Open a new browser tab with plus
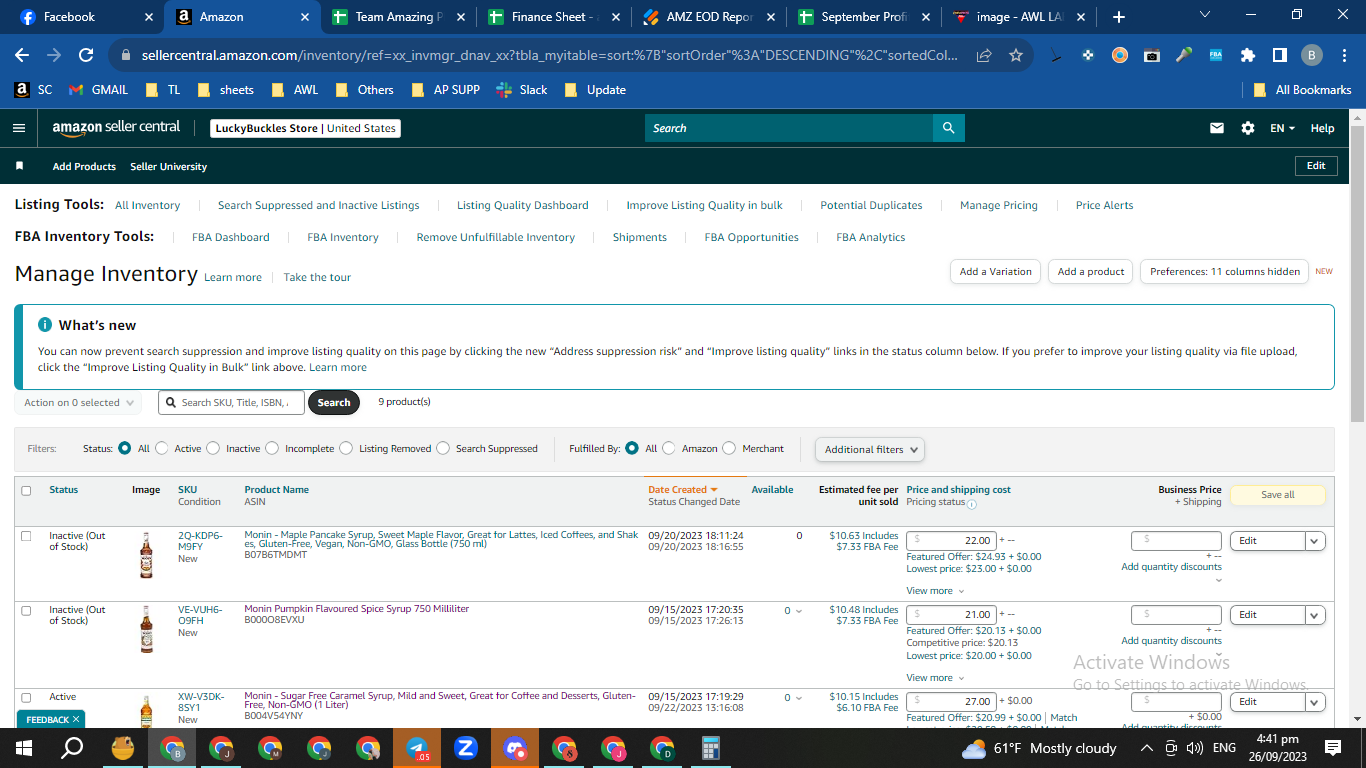The width and height of the screenshot is (1366, 768). [1118, 17]
